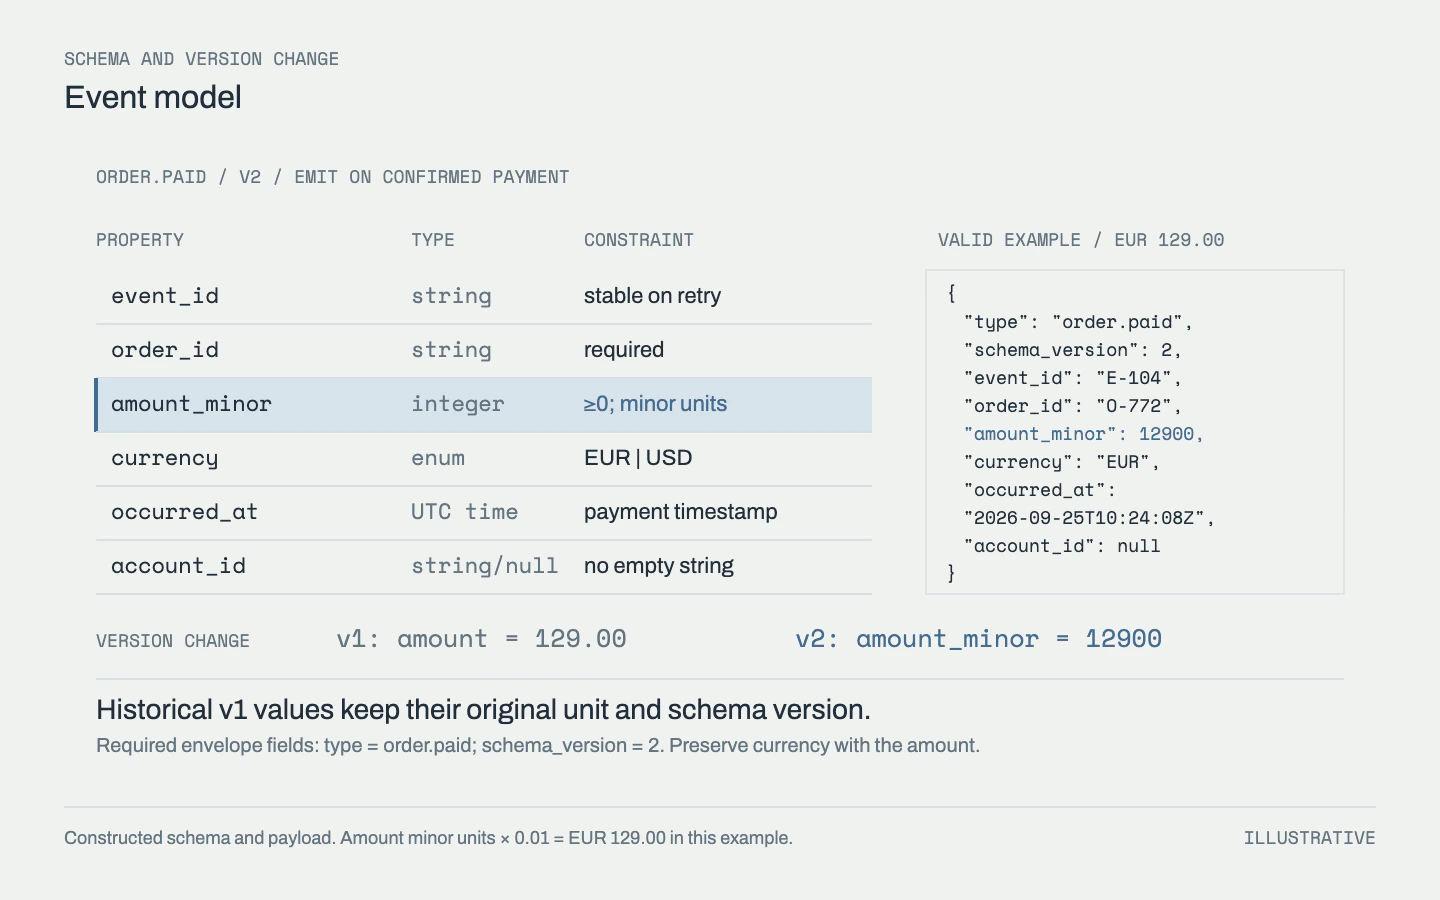The height and width of the screenshot is (900, 1440).
Task: Click 'ORDER.PAID / V2 / EMIT ON CONFIRMED PAYMENT'
Action: click(x=332, y=177)
